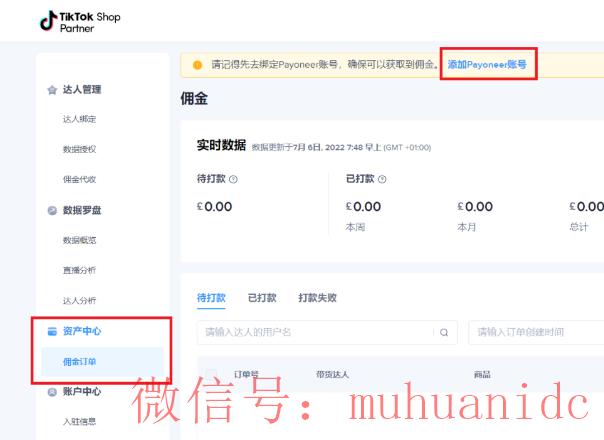
Task: Click the orange warning icon in banner
Action: tap(197, 65)
